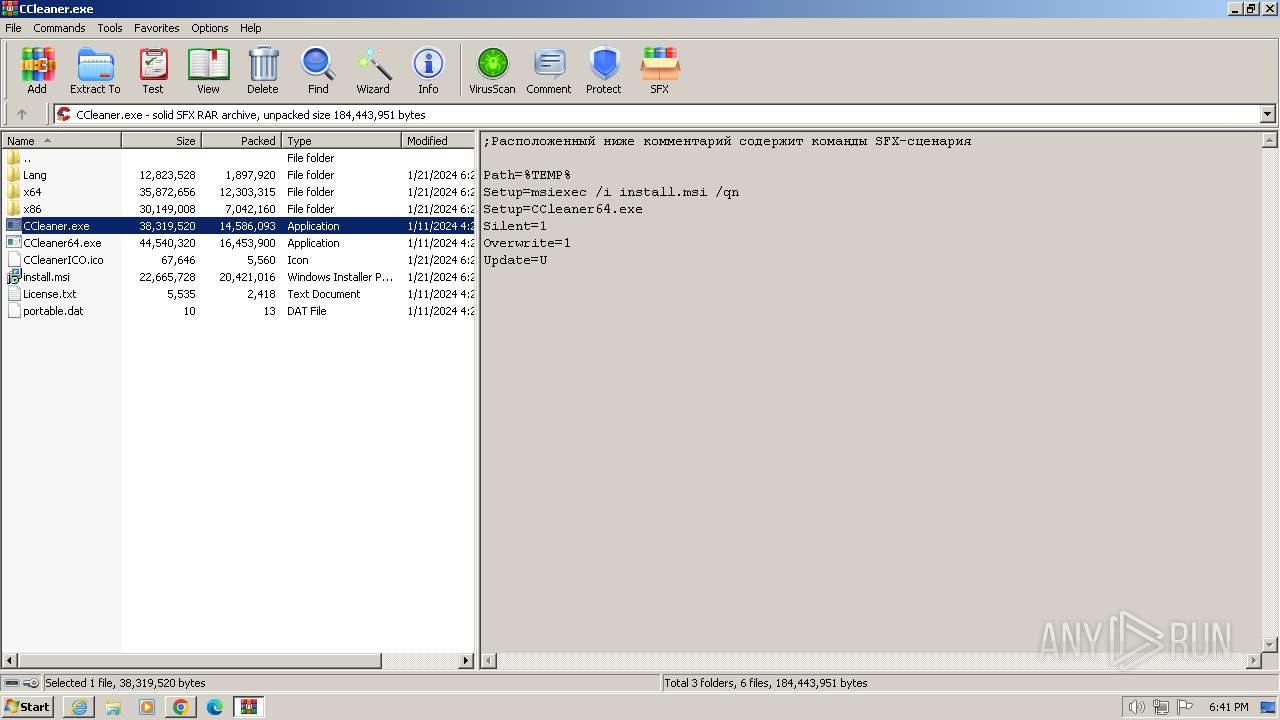
Task: Open the Lang folder
Action: pyautogui.click(x=34, y=175)
